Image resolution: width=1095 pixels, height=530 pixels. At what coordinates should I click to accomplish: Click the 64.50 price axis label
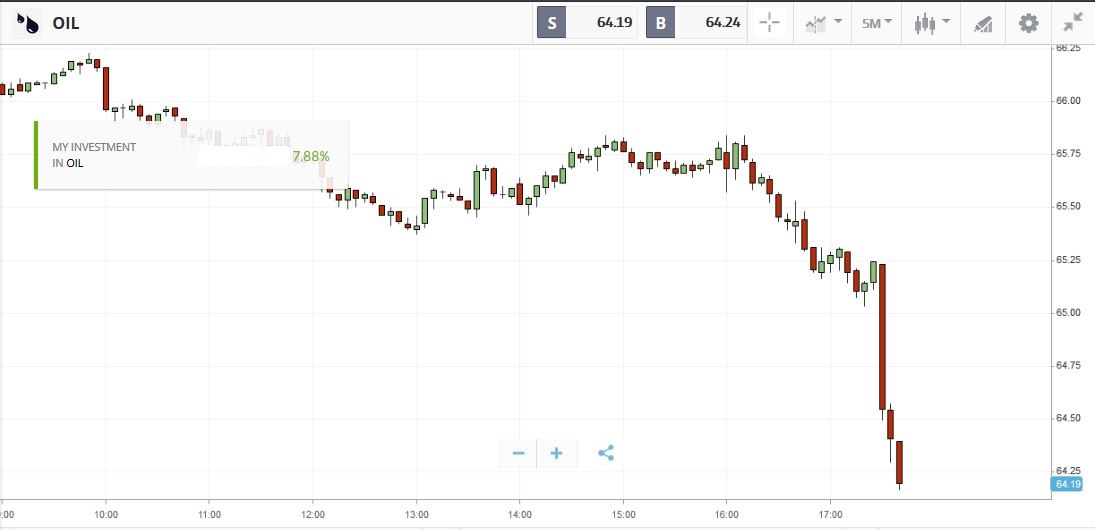(1068, 418)
